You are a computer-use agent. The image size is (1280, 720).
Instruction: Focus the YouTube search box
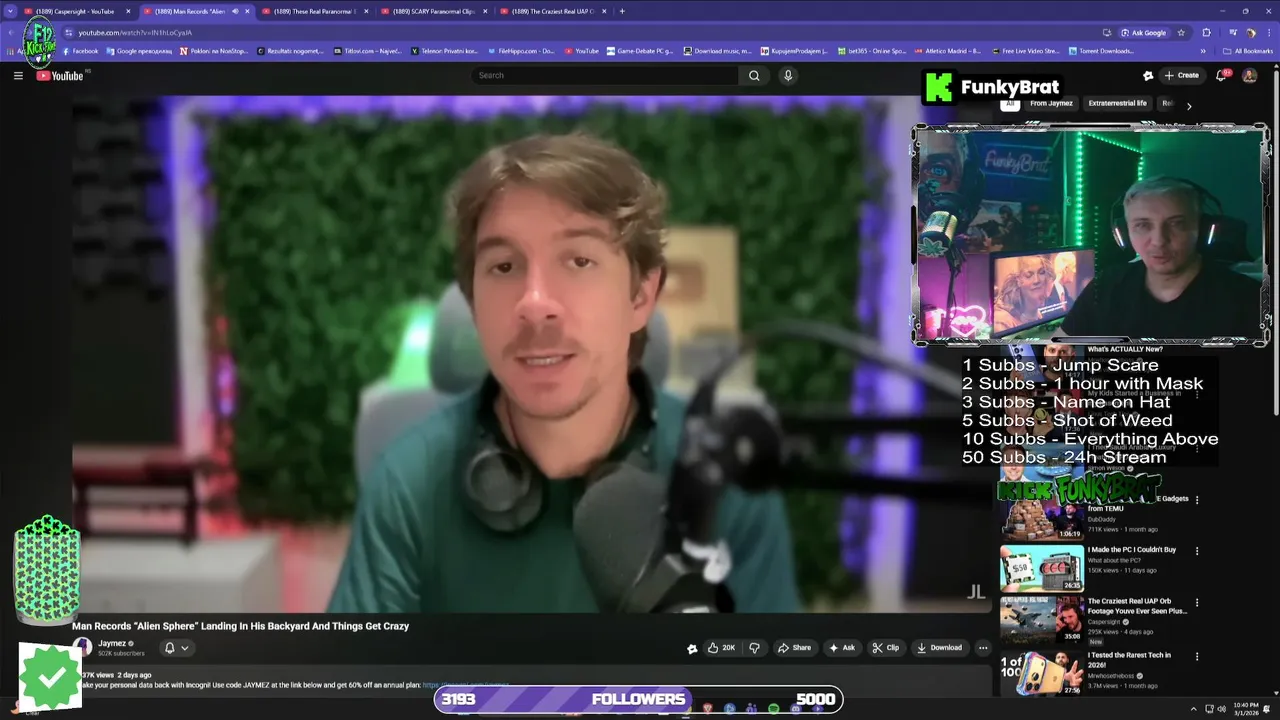coord(605,75)
